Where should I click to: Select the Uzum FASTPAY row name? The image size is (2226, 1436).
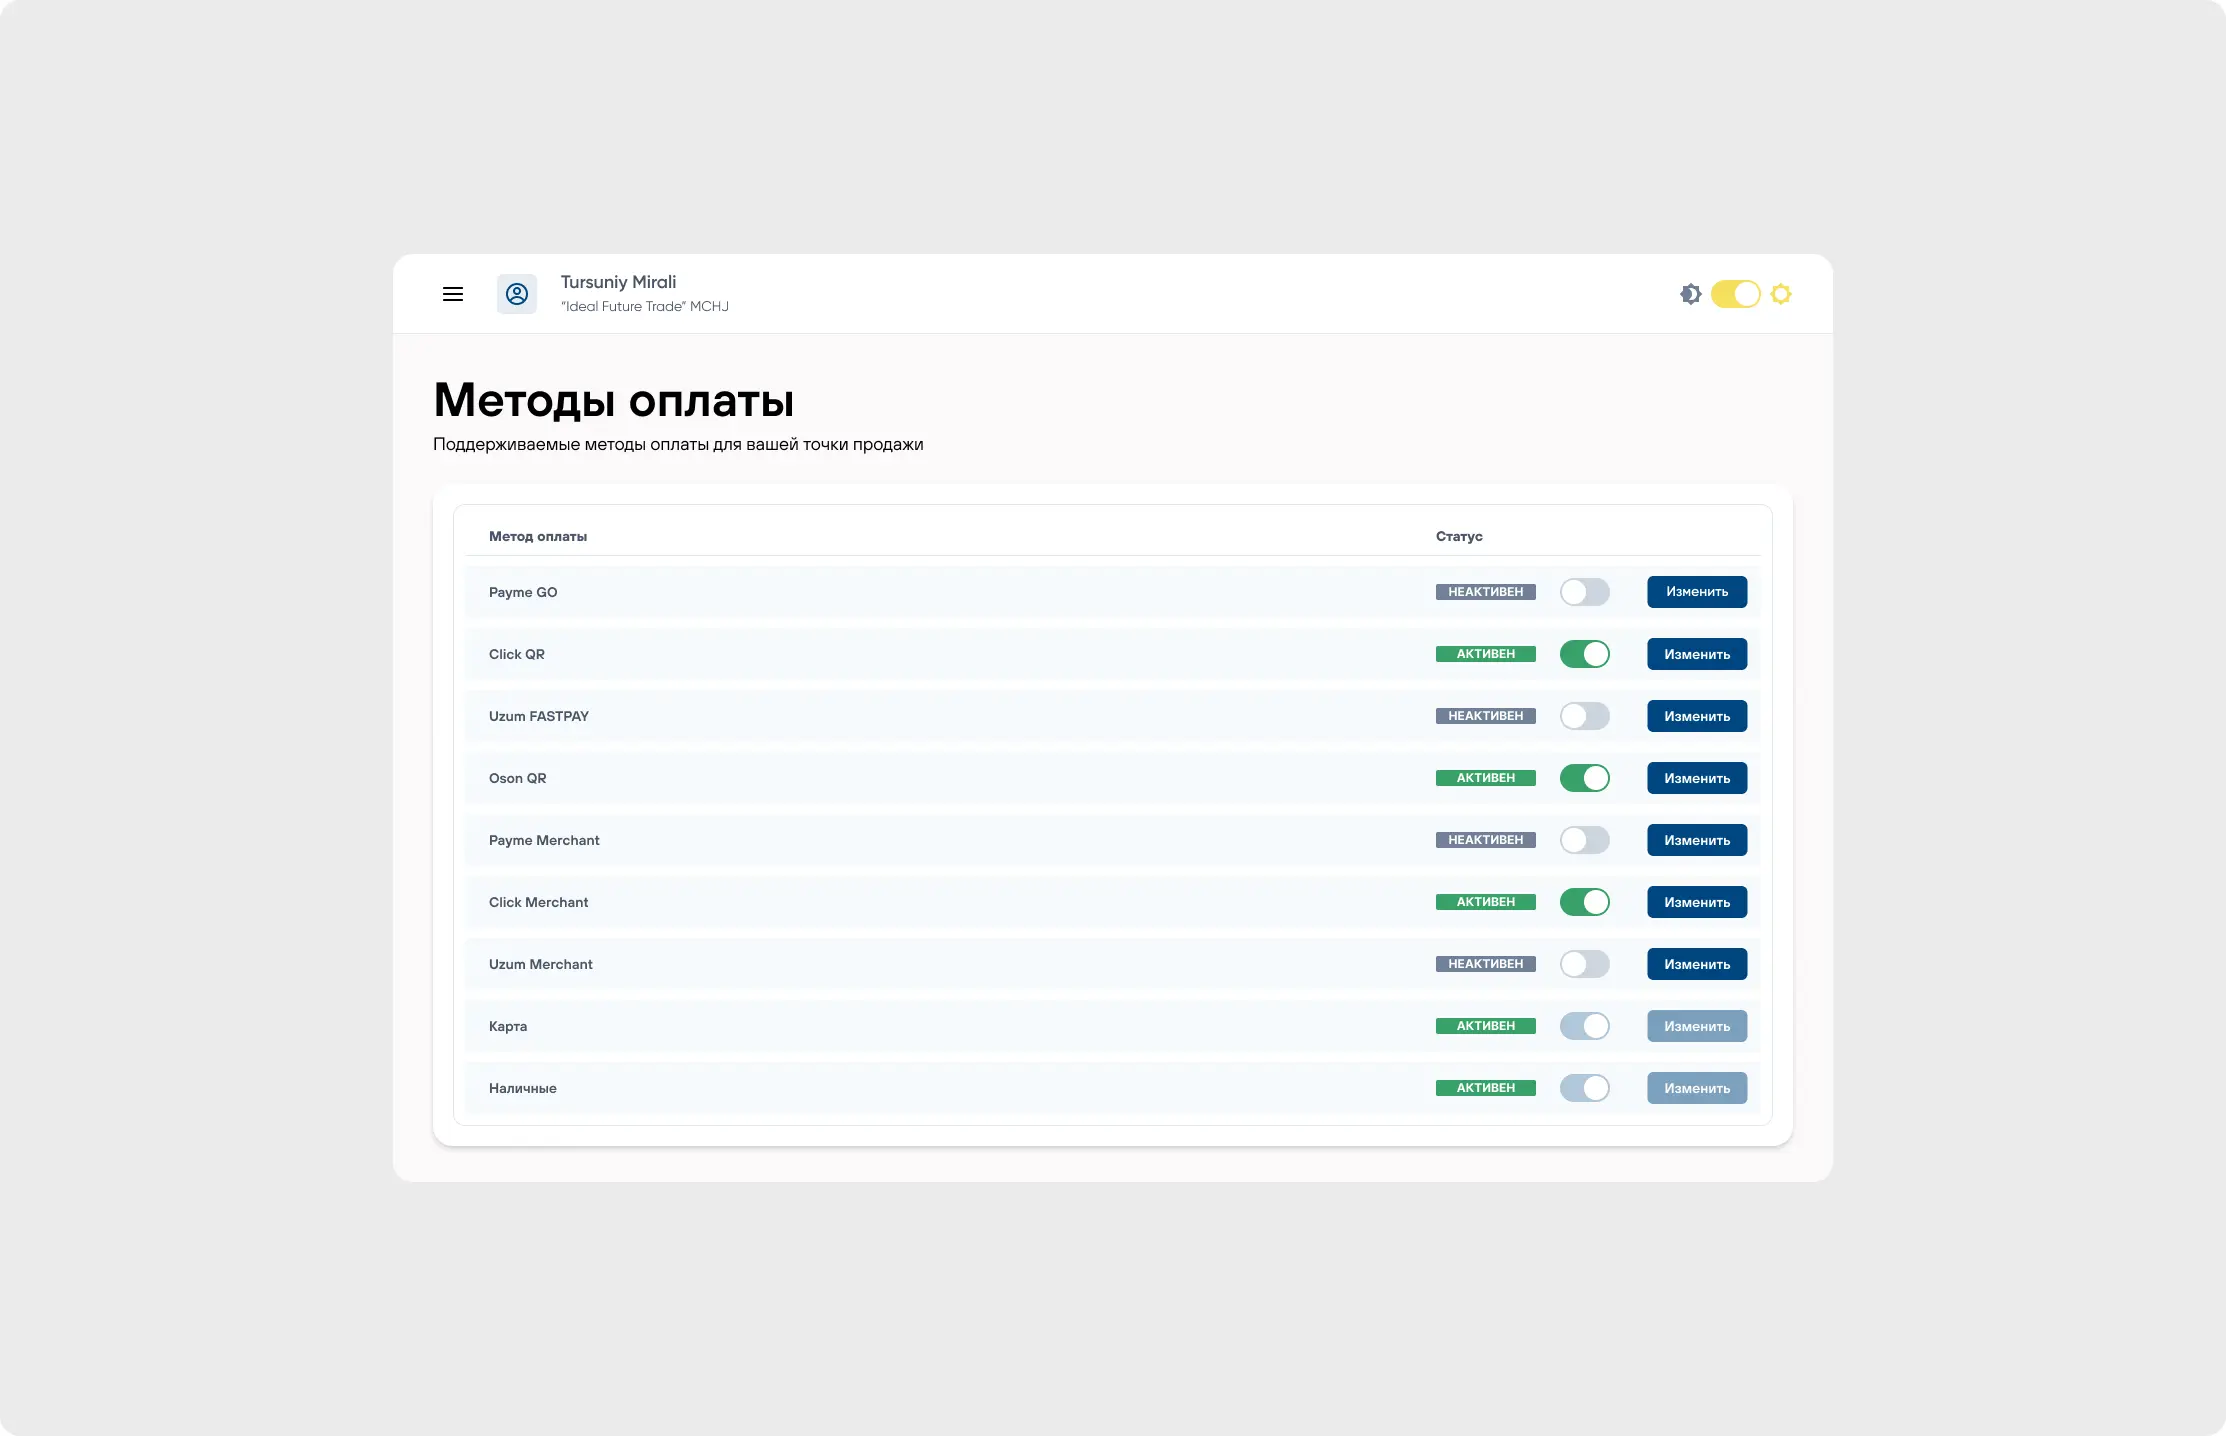pyautogui.click(x=539, y=716)
